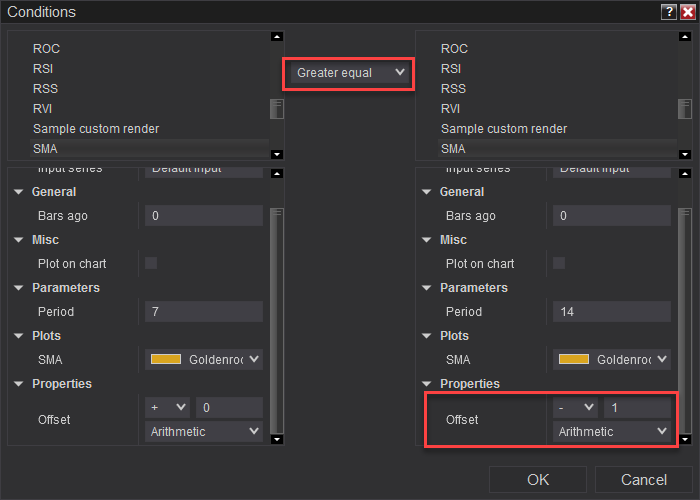Image resolution: width=700 pixels, height=500 pixels.
Task: Click the right Bars ago field
Action: coord(612,216)
